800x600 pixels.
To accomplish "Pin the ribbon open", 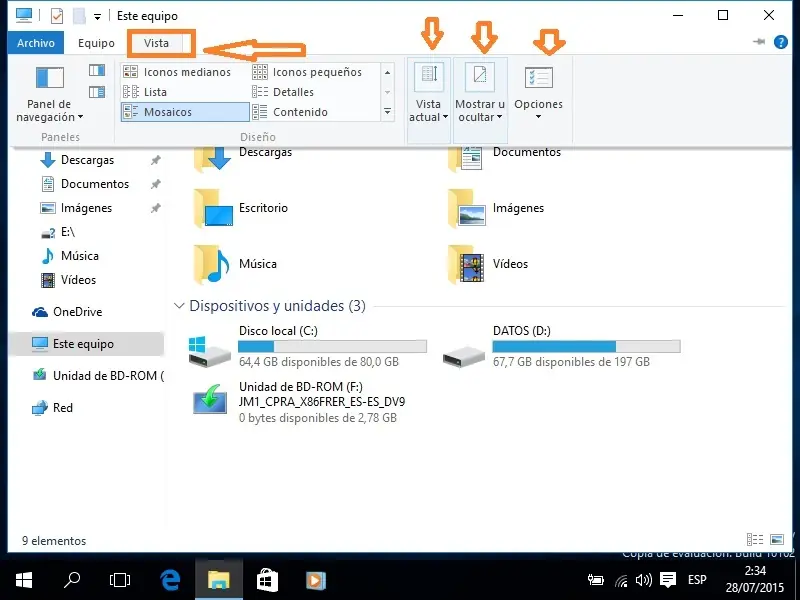I will 759,42.
